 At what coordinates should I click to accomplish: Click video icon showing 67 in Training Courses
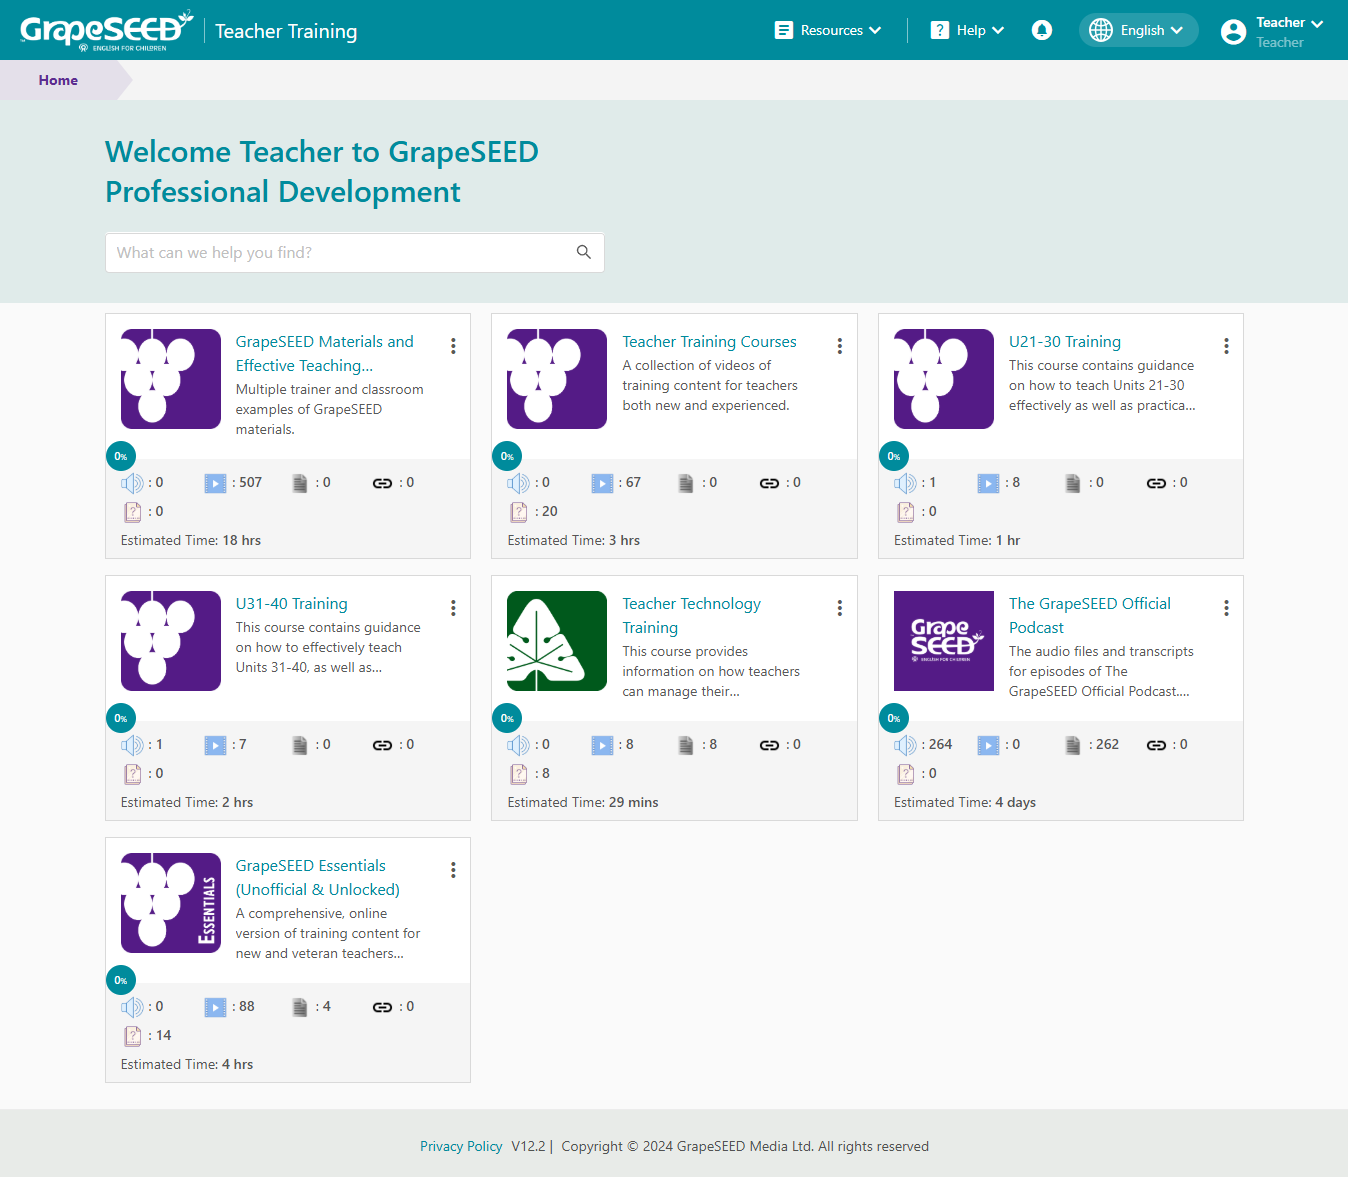[x=602, y=483]
